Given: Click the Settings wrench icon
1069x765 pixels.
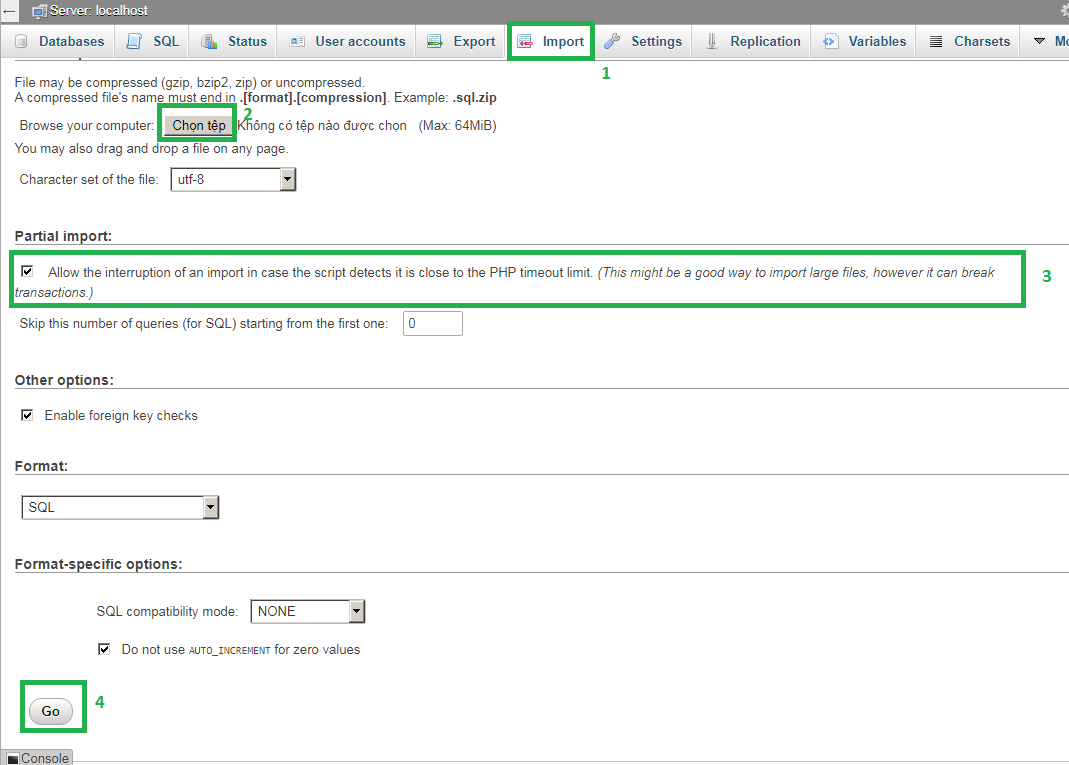Looking at the screenshot, I should point(612,42).
